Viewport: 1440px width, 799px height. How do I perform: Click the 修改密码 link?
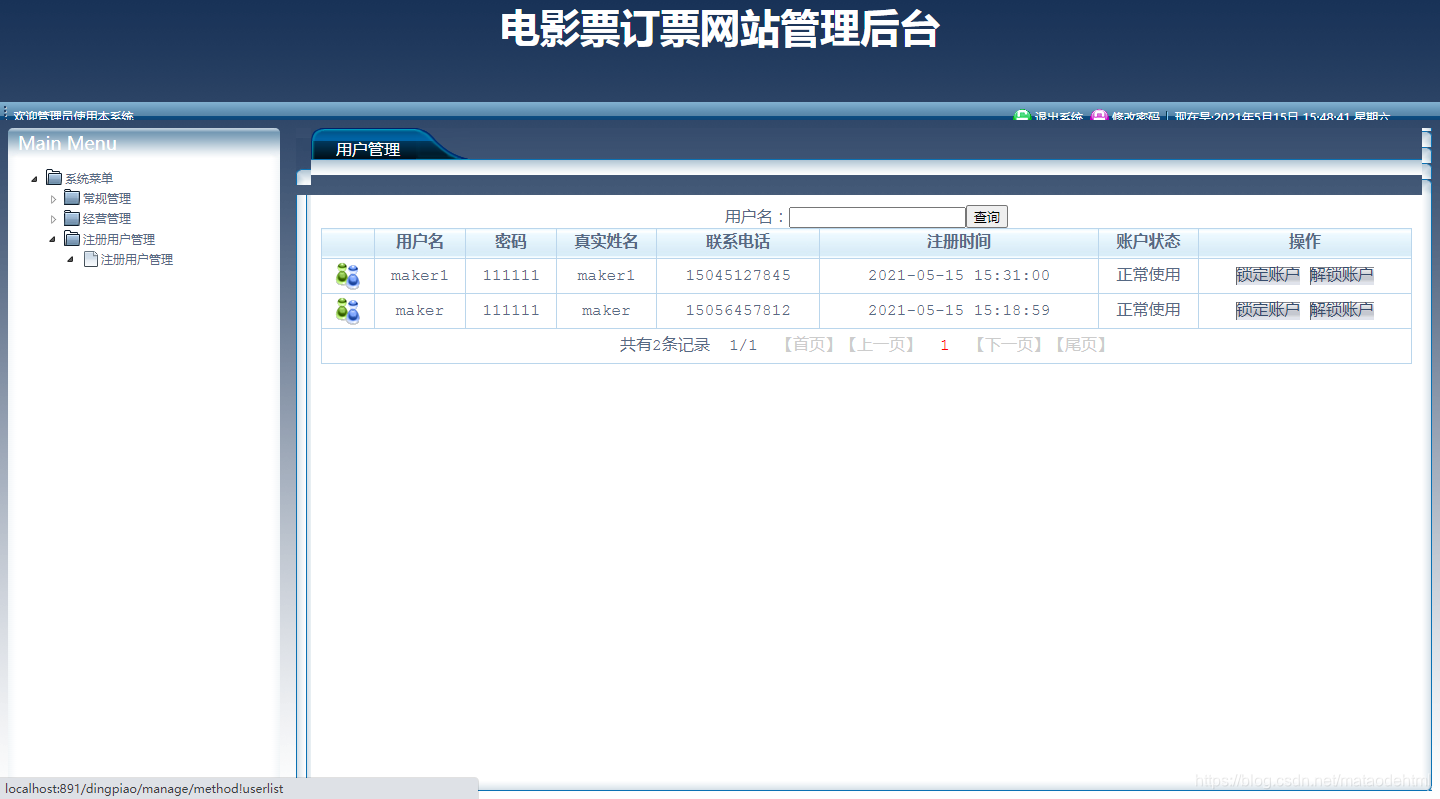(x=1136, y=116)
